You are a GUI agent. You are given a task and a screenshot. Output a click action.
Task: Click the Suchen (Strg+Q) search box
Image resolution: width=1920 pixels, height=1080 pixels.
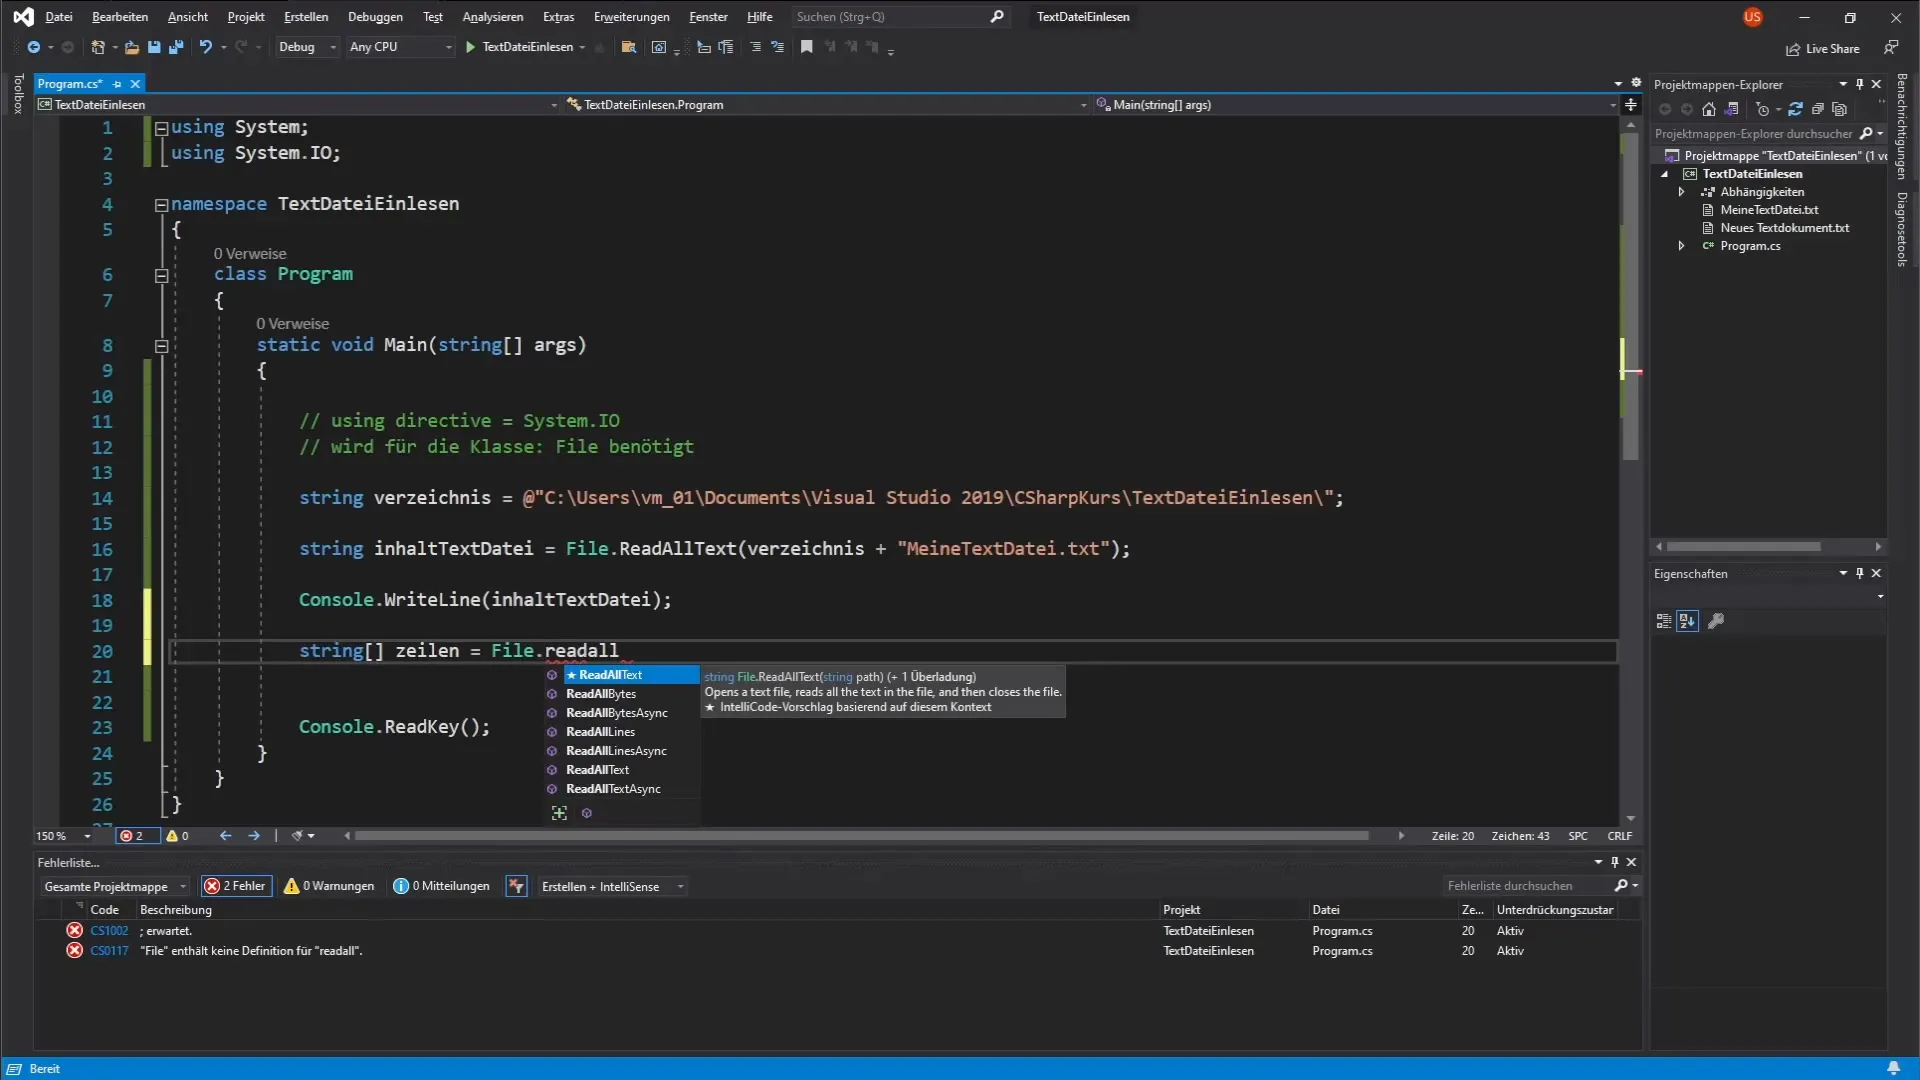click(x=900, y=17)
